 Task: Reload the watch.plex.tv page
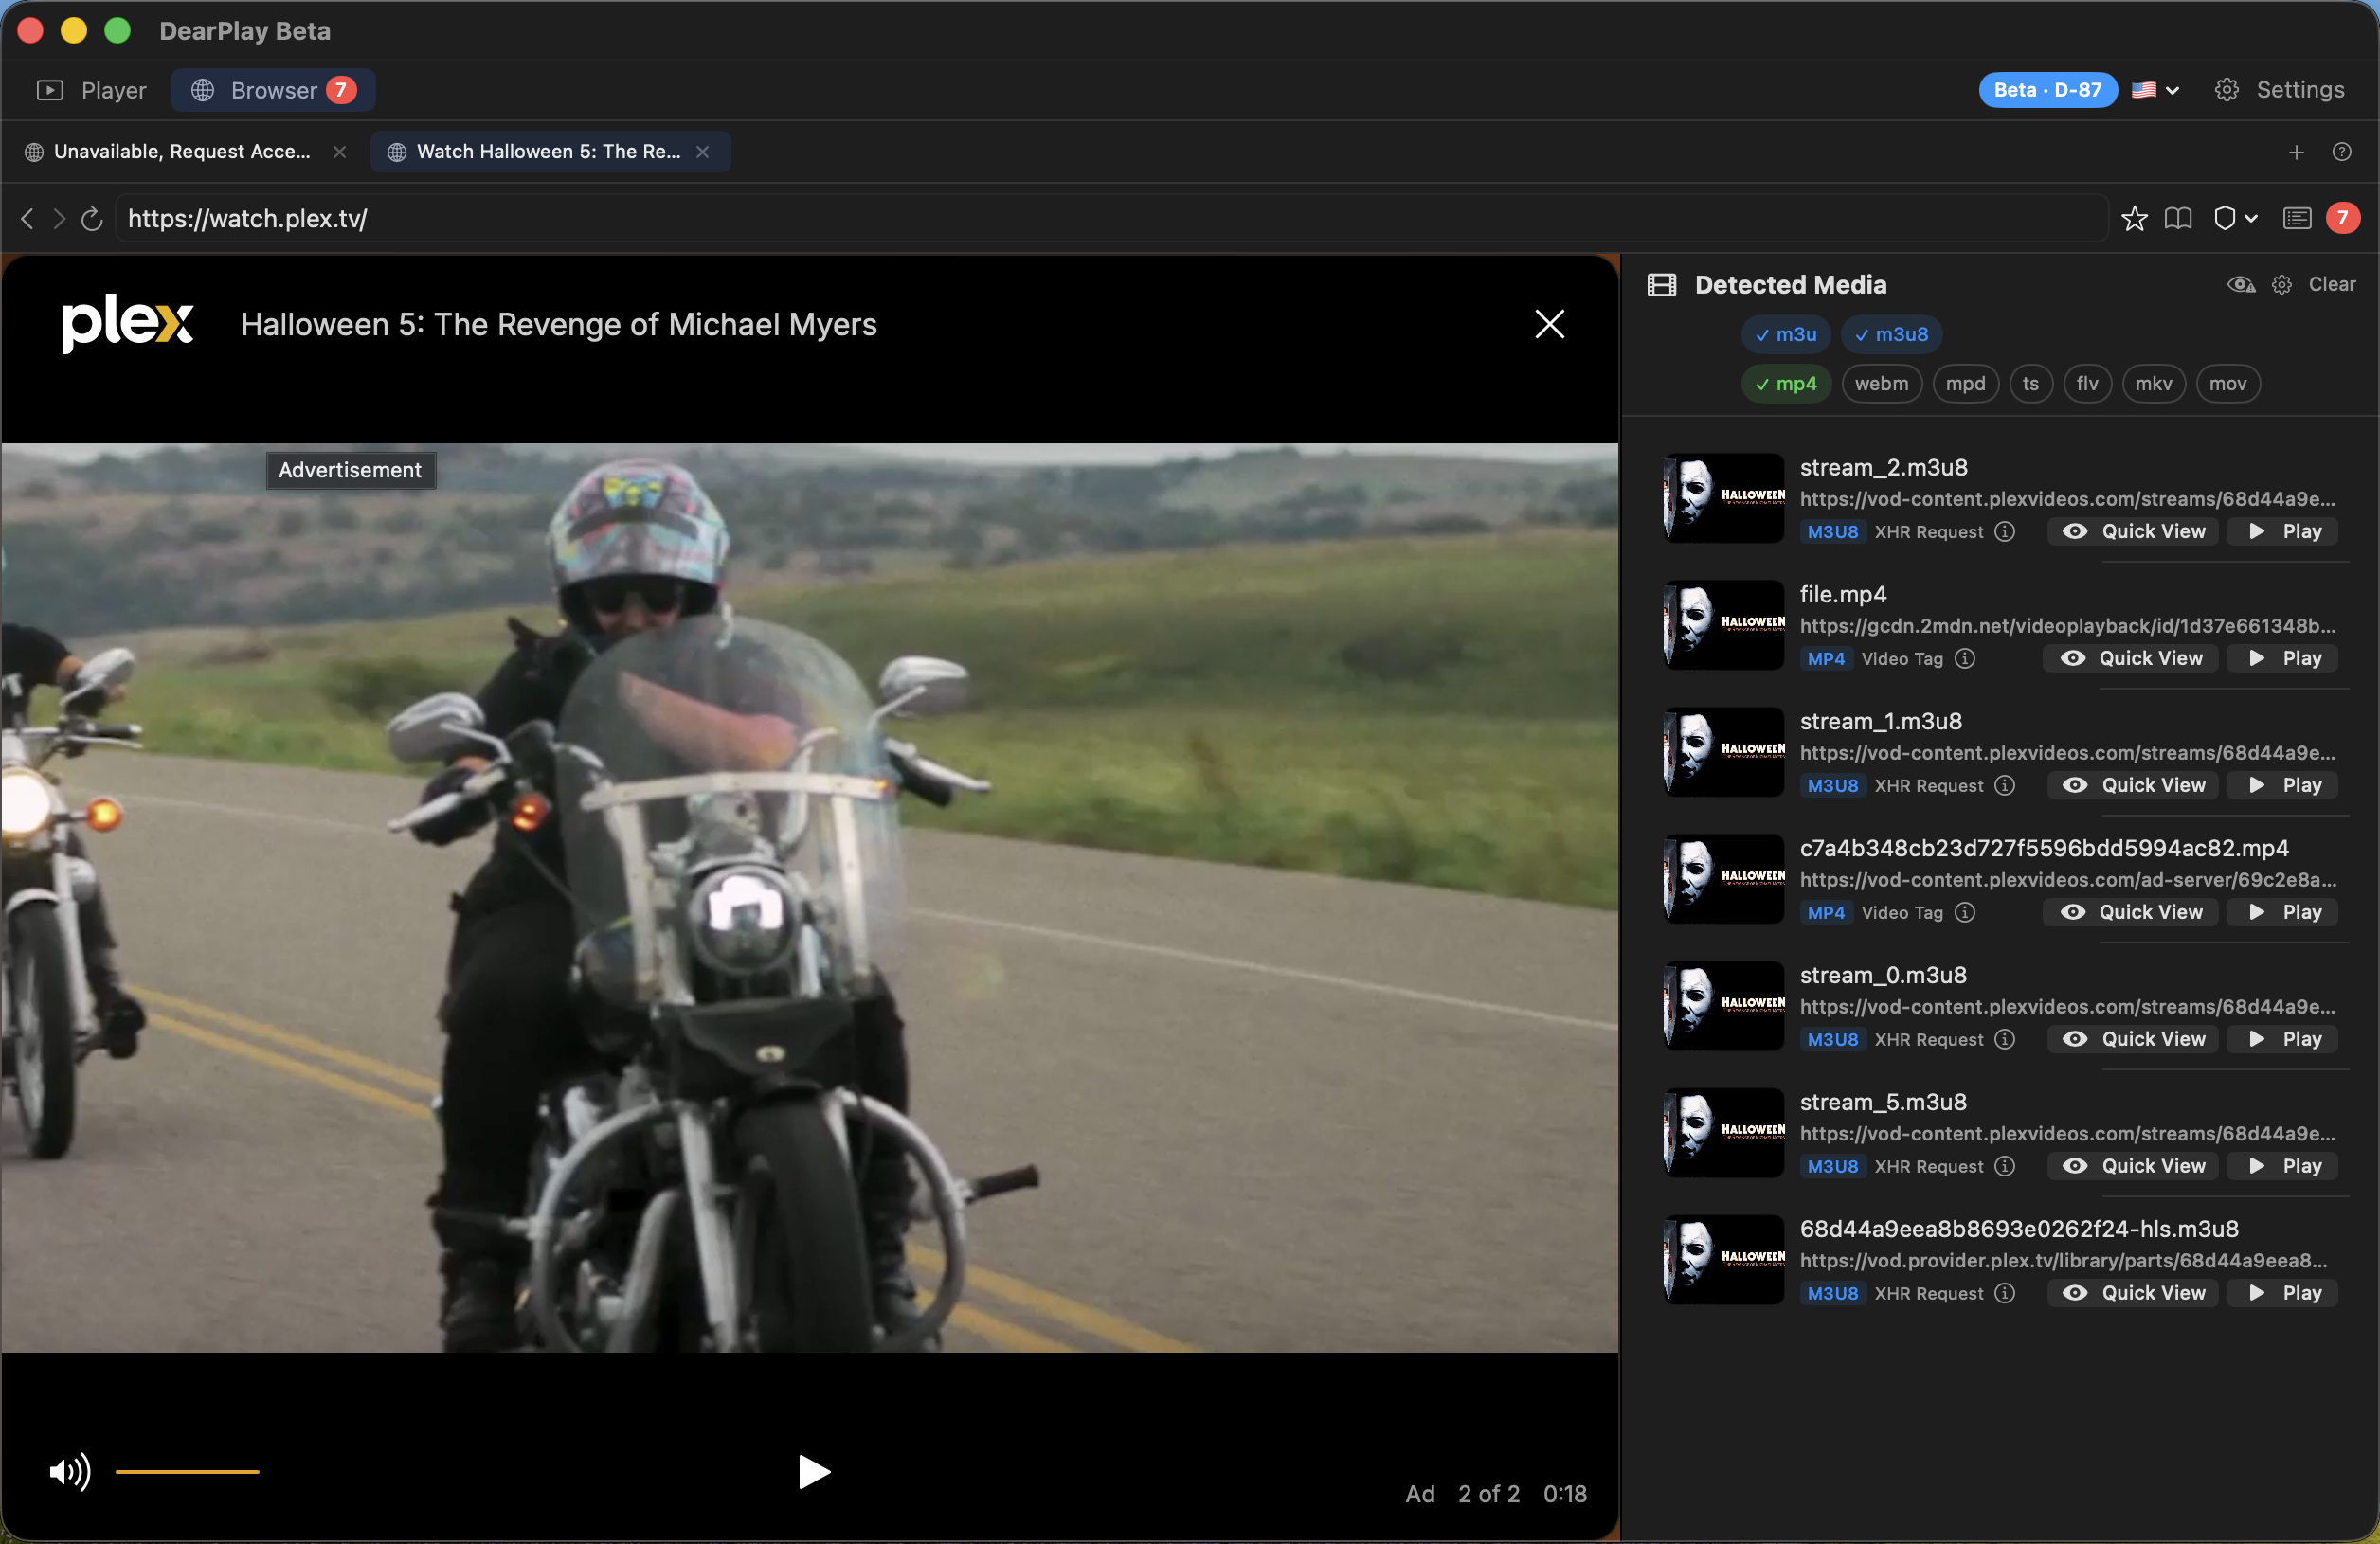click(92, 218)
